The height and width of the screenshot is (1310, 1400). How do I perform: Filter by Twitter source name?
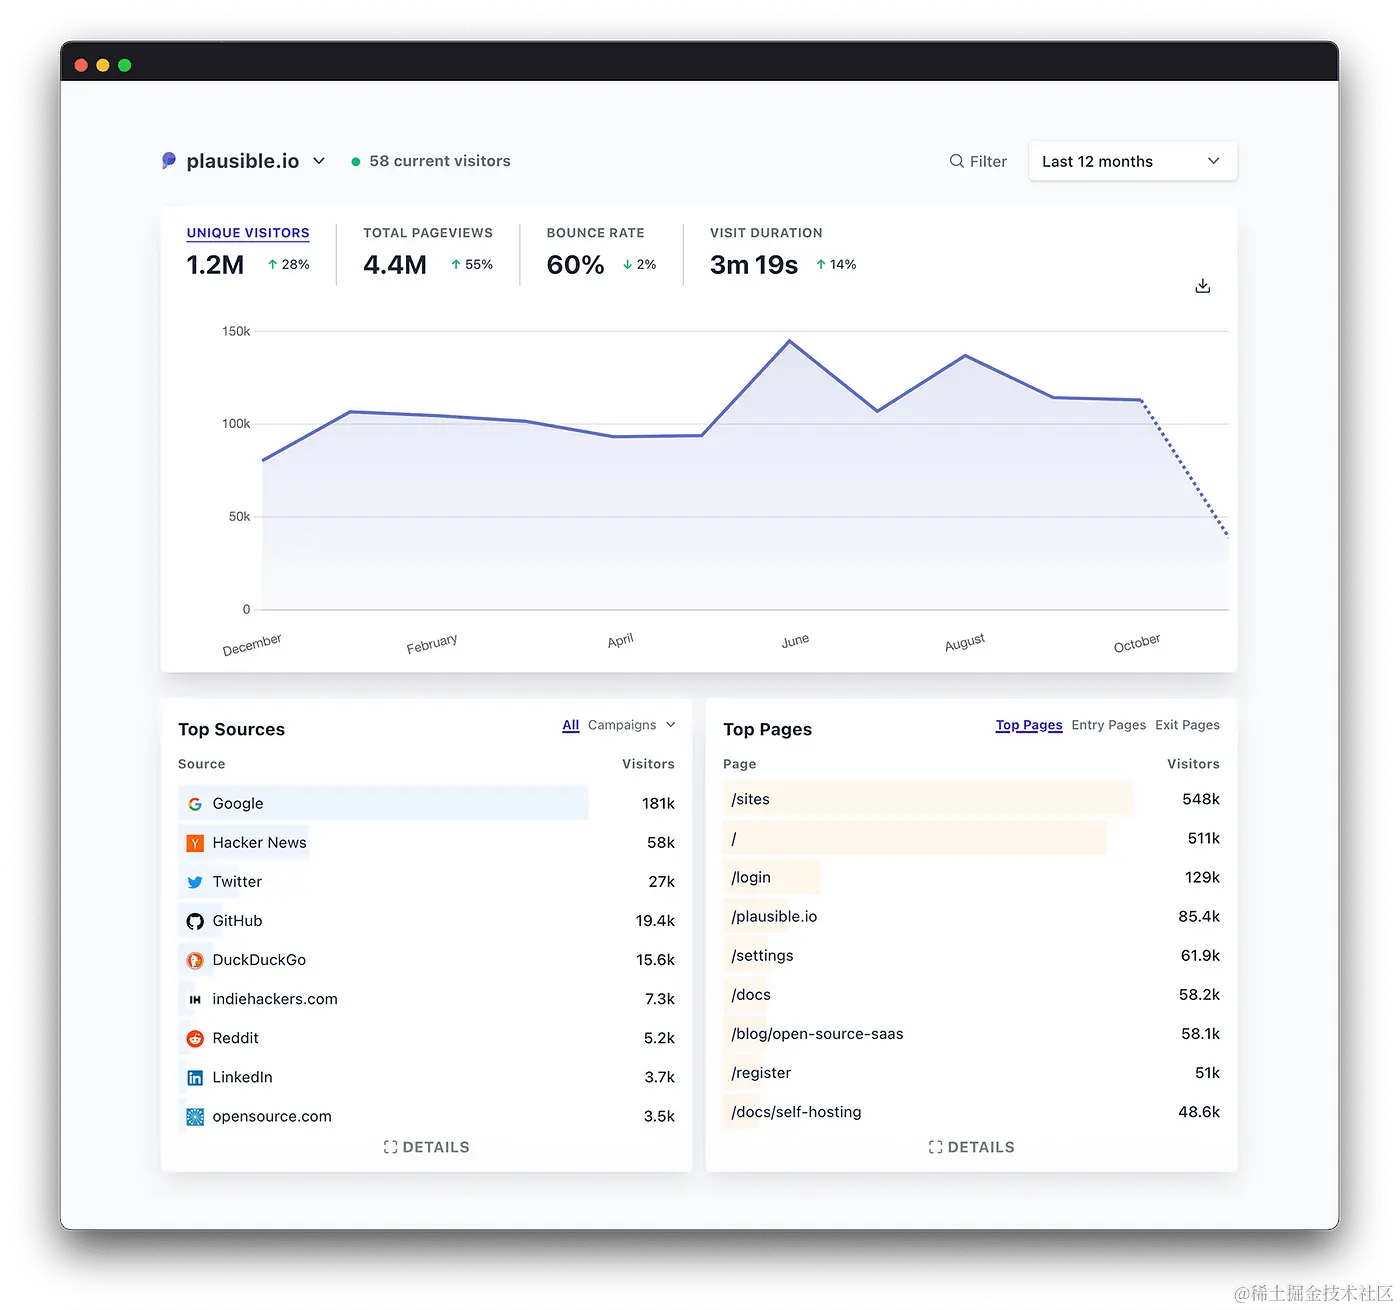click(237, 882)
